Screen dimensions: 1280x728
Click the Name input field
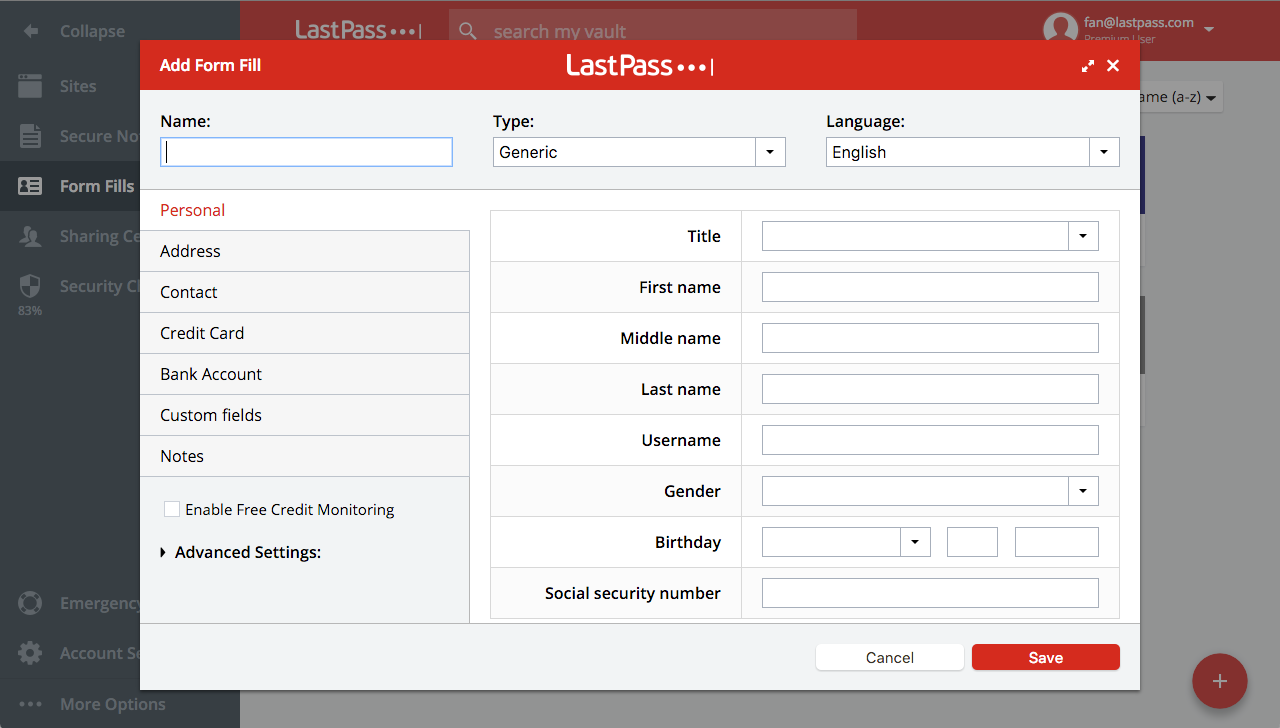coord(306,152)
